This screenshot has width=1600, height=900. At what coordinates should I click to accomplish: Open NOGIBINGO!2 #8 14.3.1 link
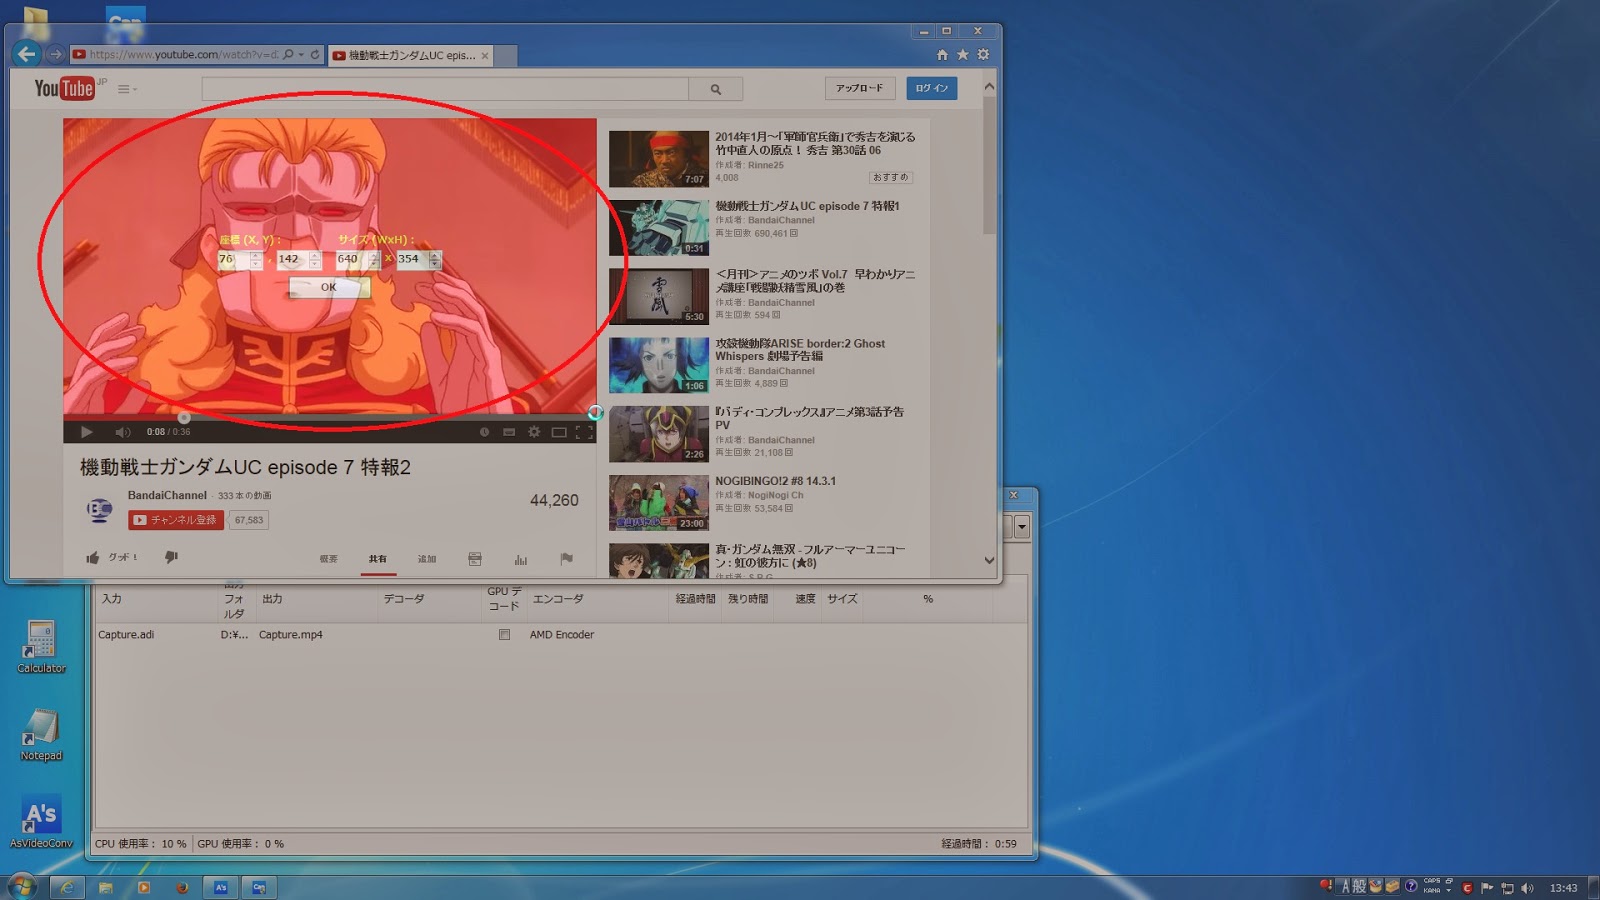[x=775, y=481]
